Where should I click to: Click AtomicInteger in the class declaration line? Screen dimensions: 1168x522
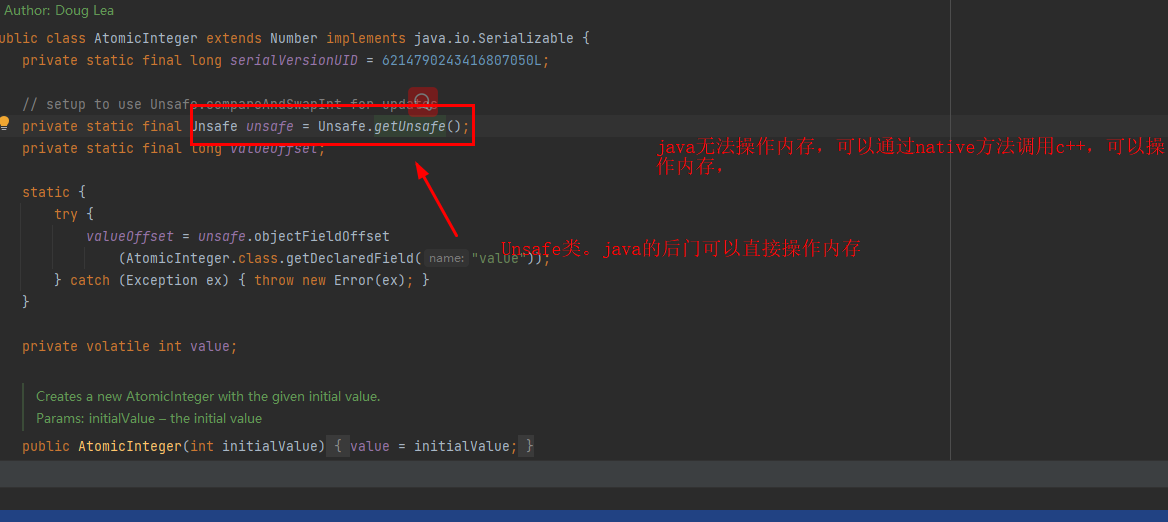pos(146,38)
